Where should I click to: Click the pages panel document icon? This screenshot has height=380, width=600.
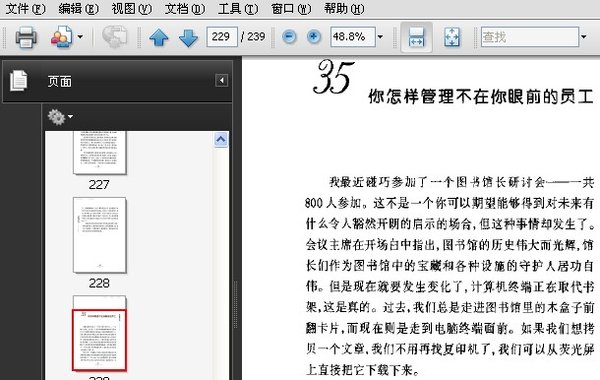19,81
